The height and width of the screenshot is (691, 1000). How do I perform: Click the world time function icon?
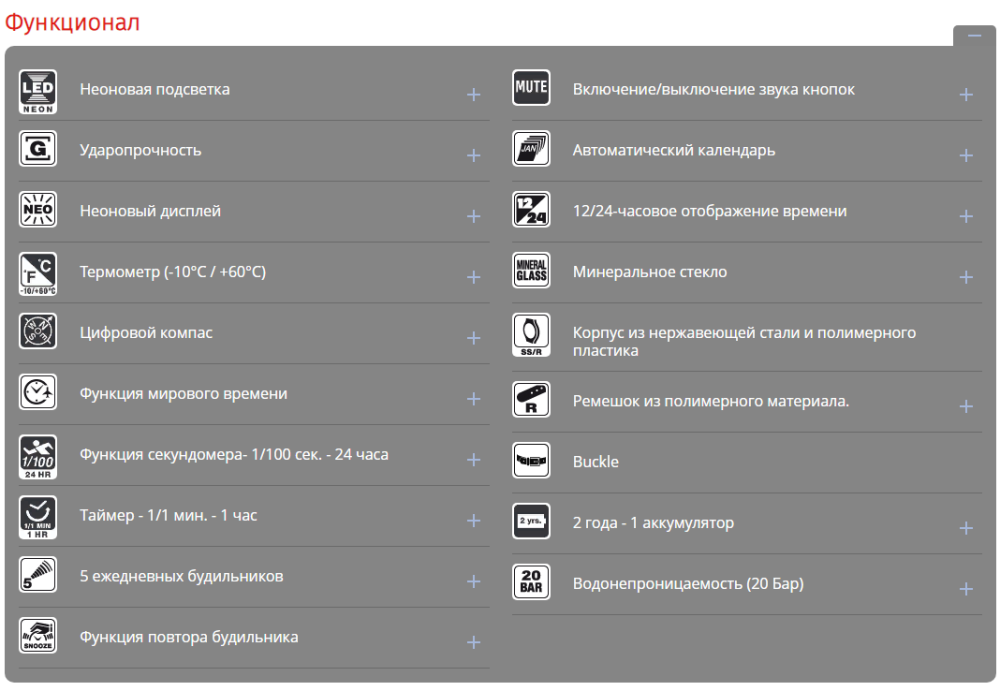click(x=38, y=394)
